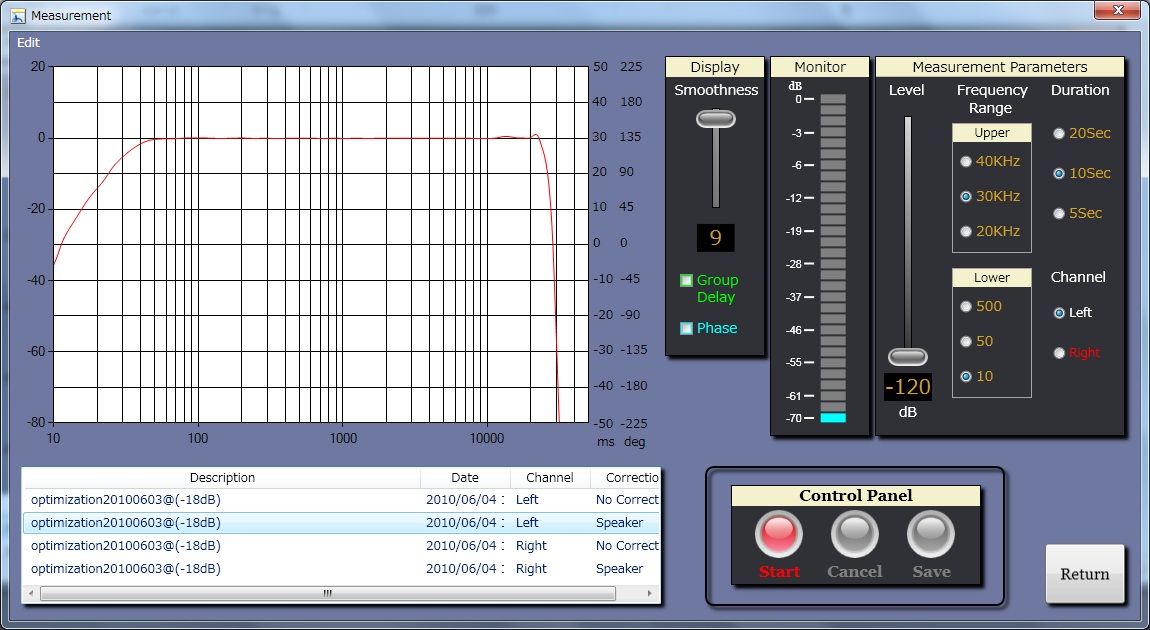Click the Save round button
This screenshot has height=630, width=1150.
pos(930,535)
